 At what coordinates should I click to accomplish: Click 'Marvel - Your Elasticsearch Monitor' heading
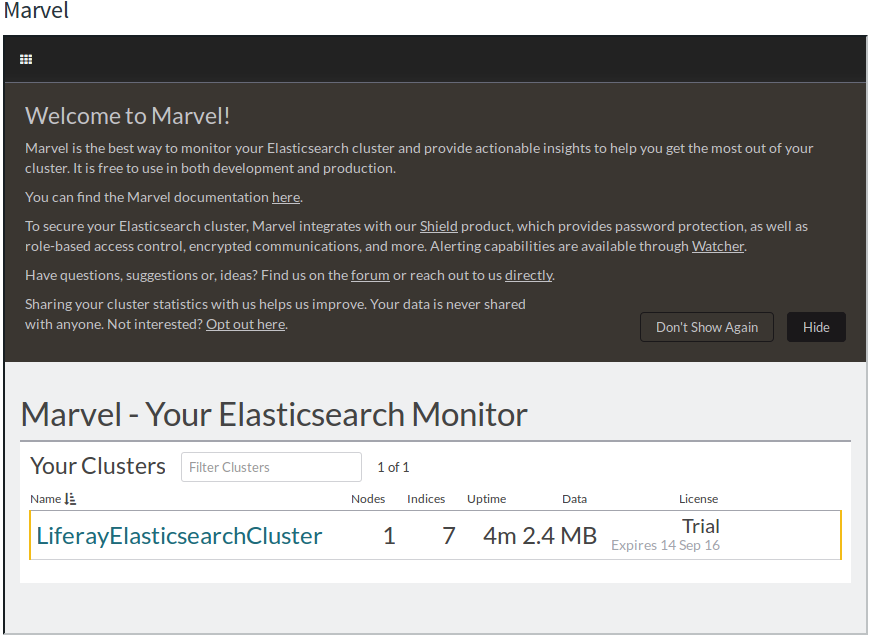tap(274, 415)
